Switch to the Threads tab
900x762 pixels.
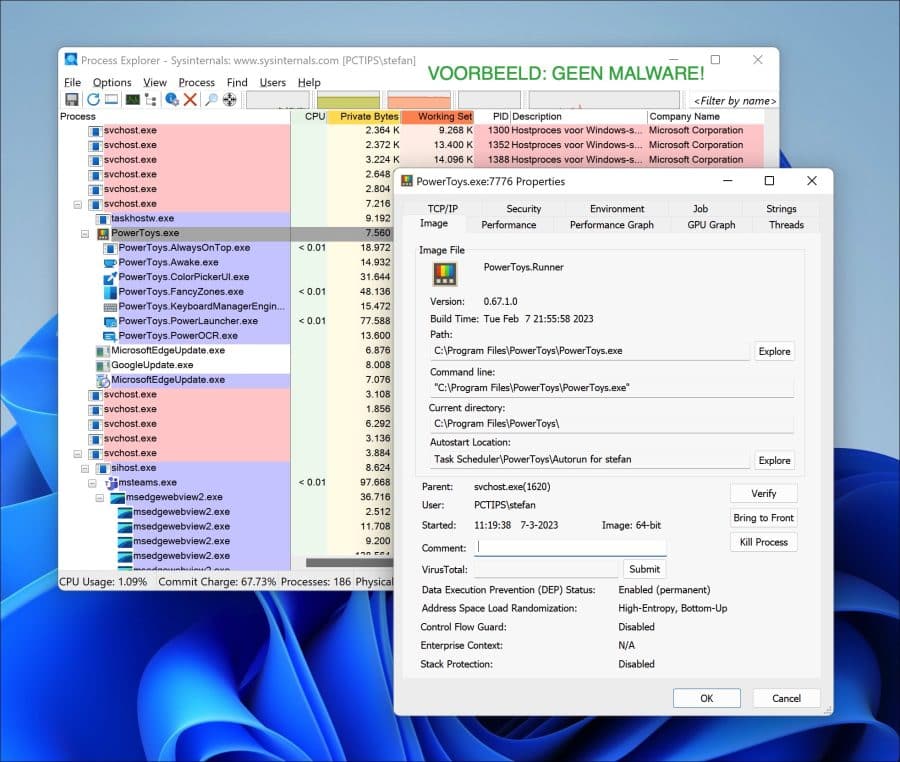point(786,225)
